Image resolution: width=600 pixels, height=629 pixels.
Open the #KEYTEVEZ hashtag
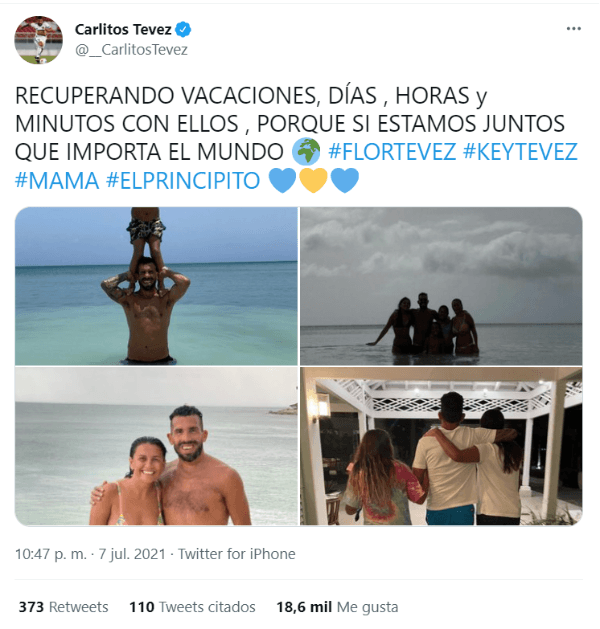point(521,152)
